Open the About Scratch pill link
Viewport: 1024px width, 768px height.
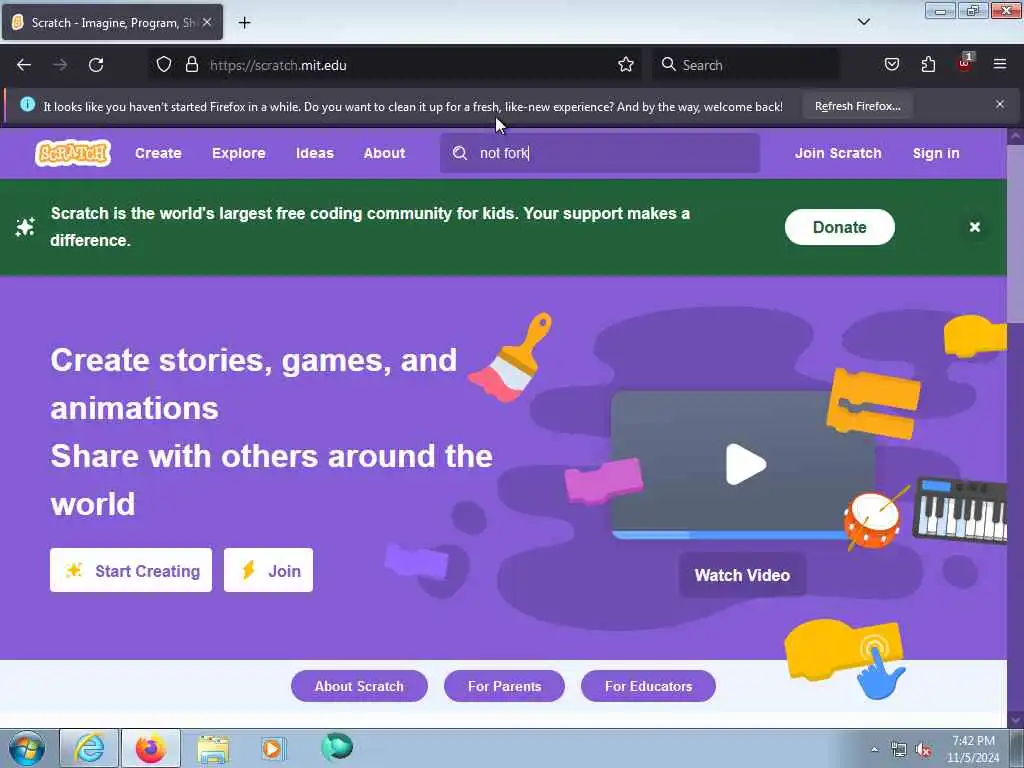359,686
